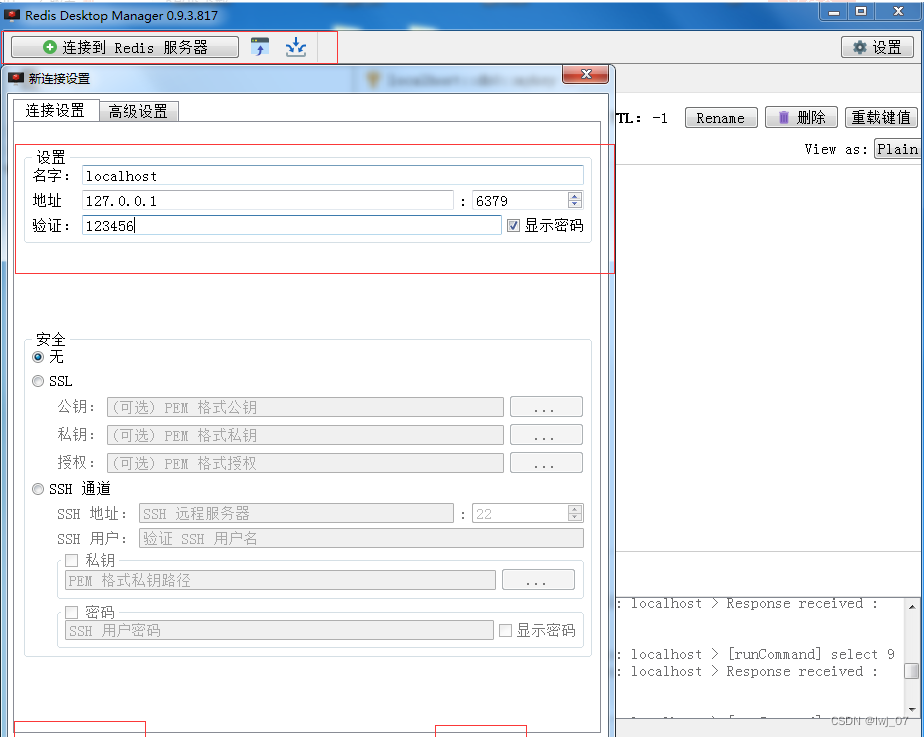Click the PEM public key path field
Viewport: 924px width, 737px height.
(x=305, y=407)
